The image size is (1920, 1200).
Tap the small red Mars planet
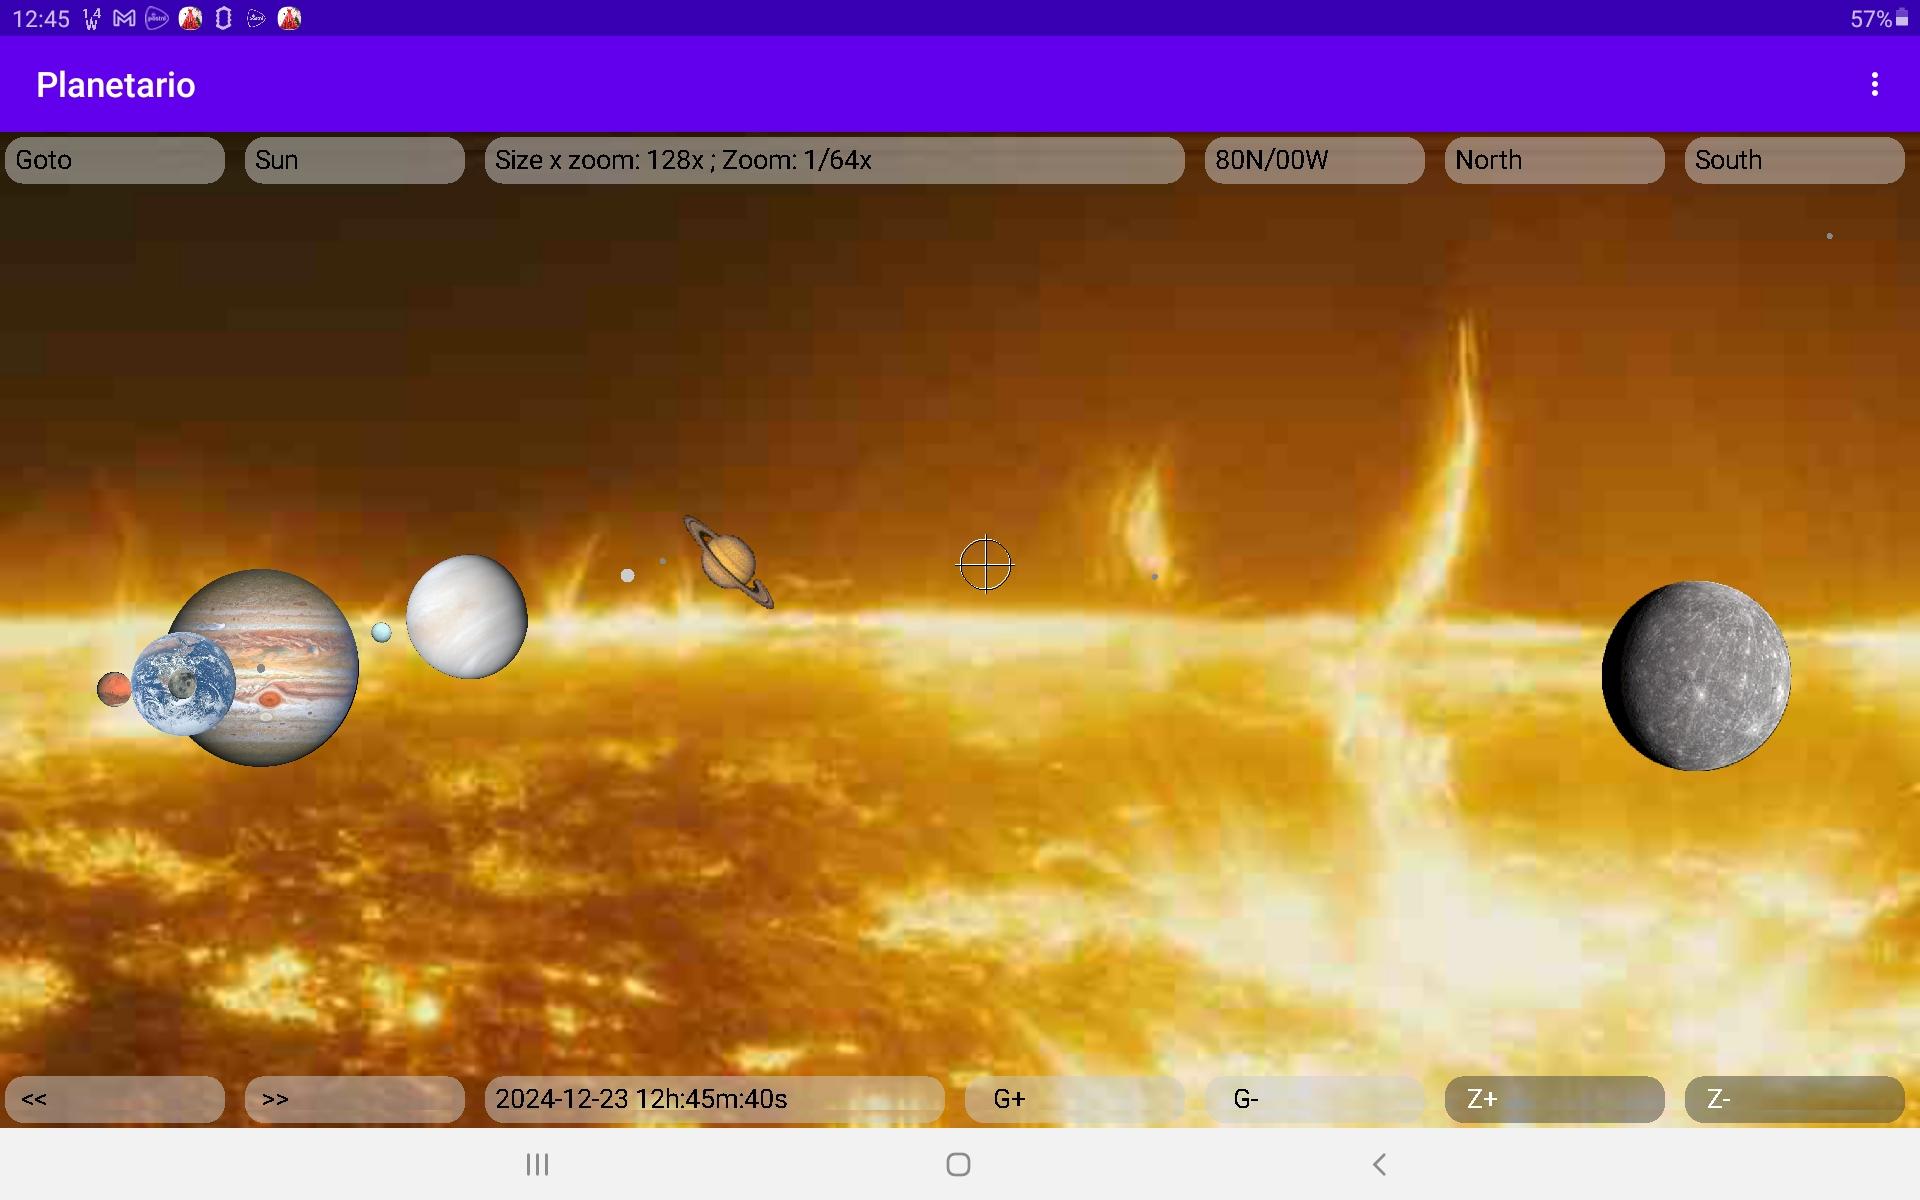click(112, 689)
